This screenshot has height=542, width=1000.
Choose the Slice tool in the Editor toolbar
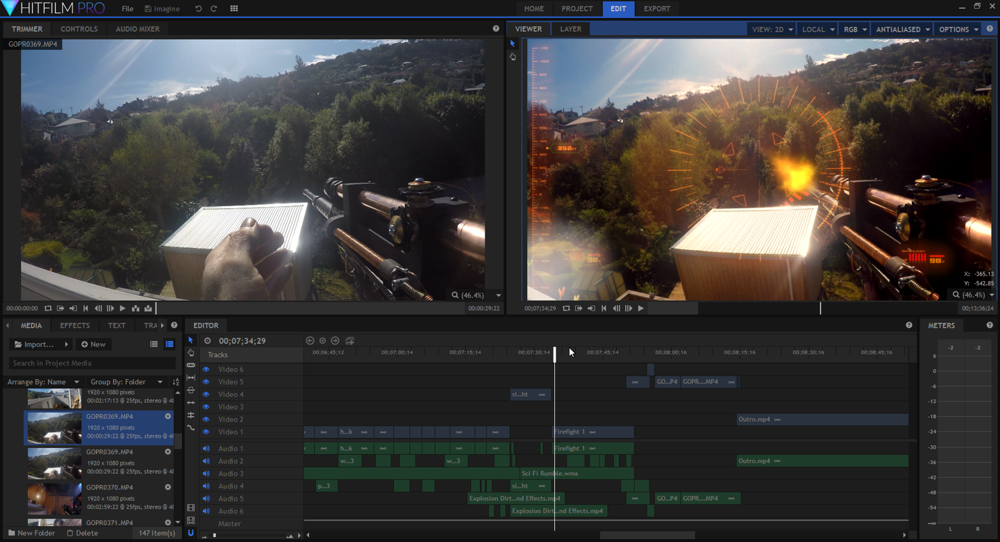191,365
